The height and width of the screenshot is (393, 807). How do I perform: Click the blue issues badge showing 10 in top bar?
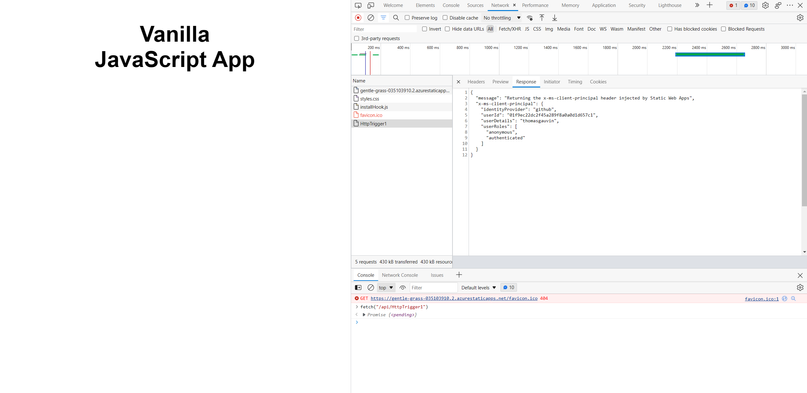click(x=749, y=5)
